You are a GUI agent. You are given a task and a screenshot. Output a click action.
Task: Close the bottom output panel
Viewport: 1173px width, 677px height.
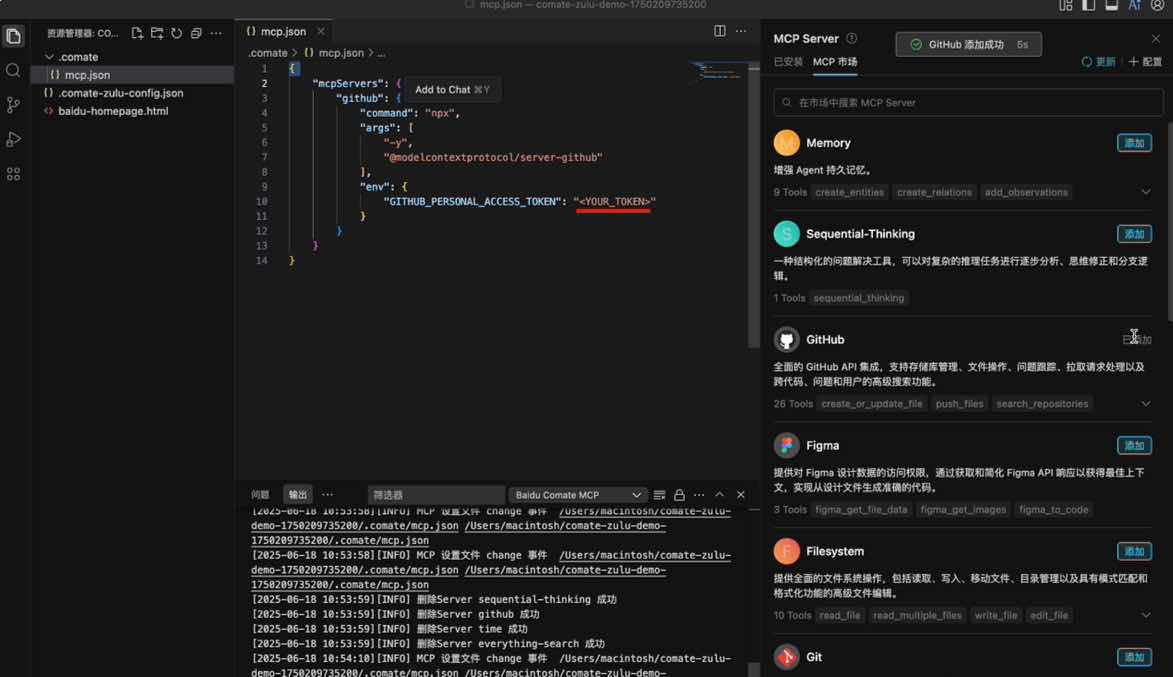pyautogui.click(x=741, y=494)
